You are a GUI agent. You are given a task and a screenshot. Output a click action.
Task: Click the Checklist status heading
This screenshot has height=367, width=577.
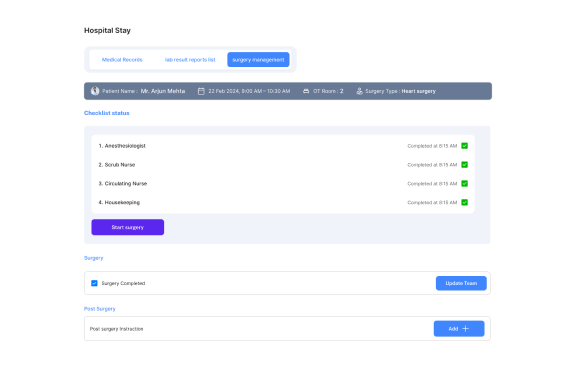(x=107, y=113)
